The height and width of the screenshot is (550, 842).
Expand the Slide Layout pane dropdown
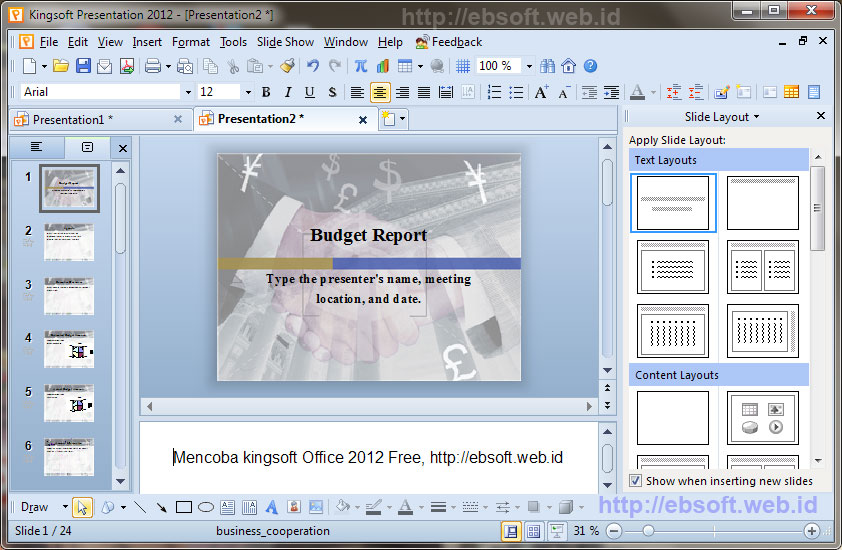757,117
